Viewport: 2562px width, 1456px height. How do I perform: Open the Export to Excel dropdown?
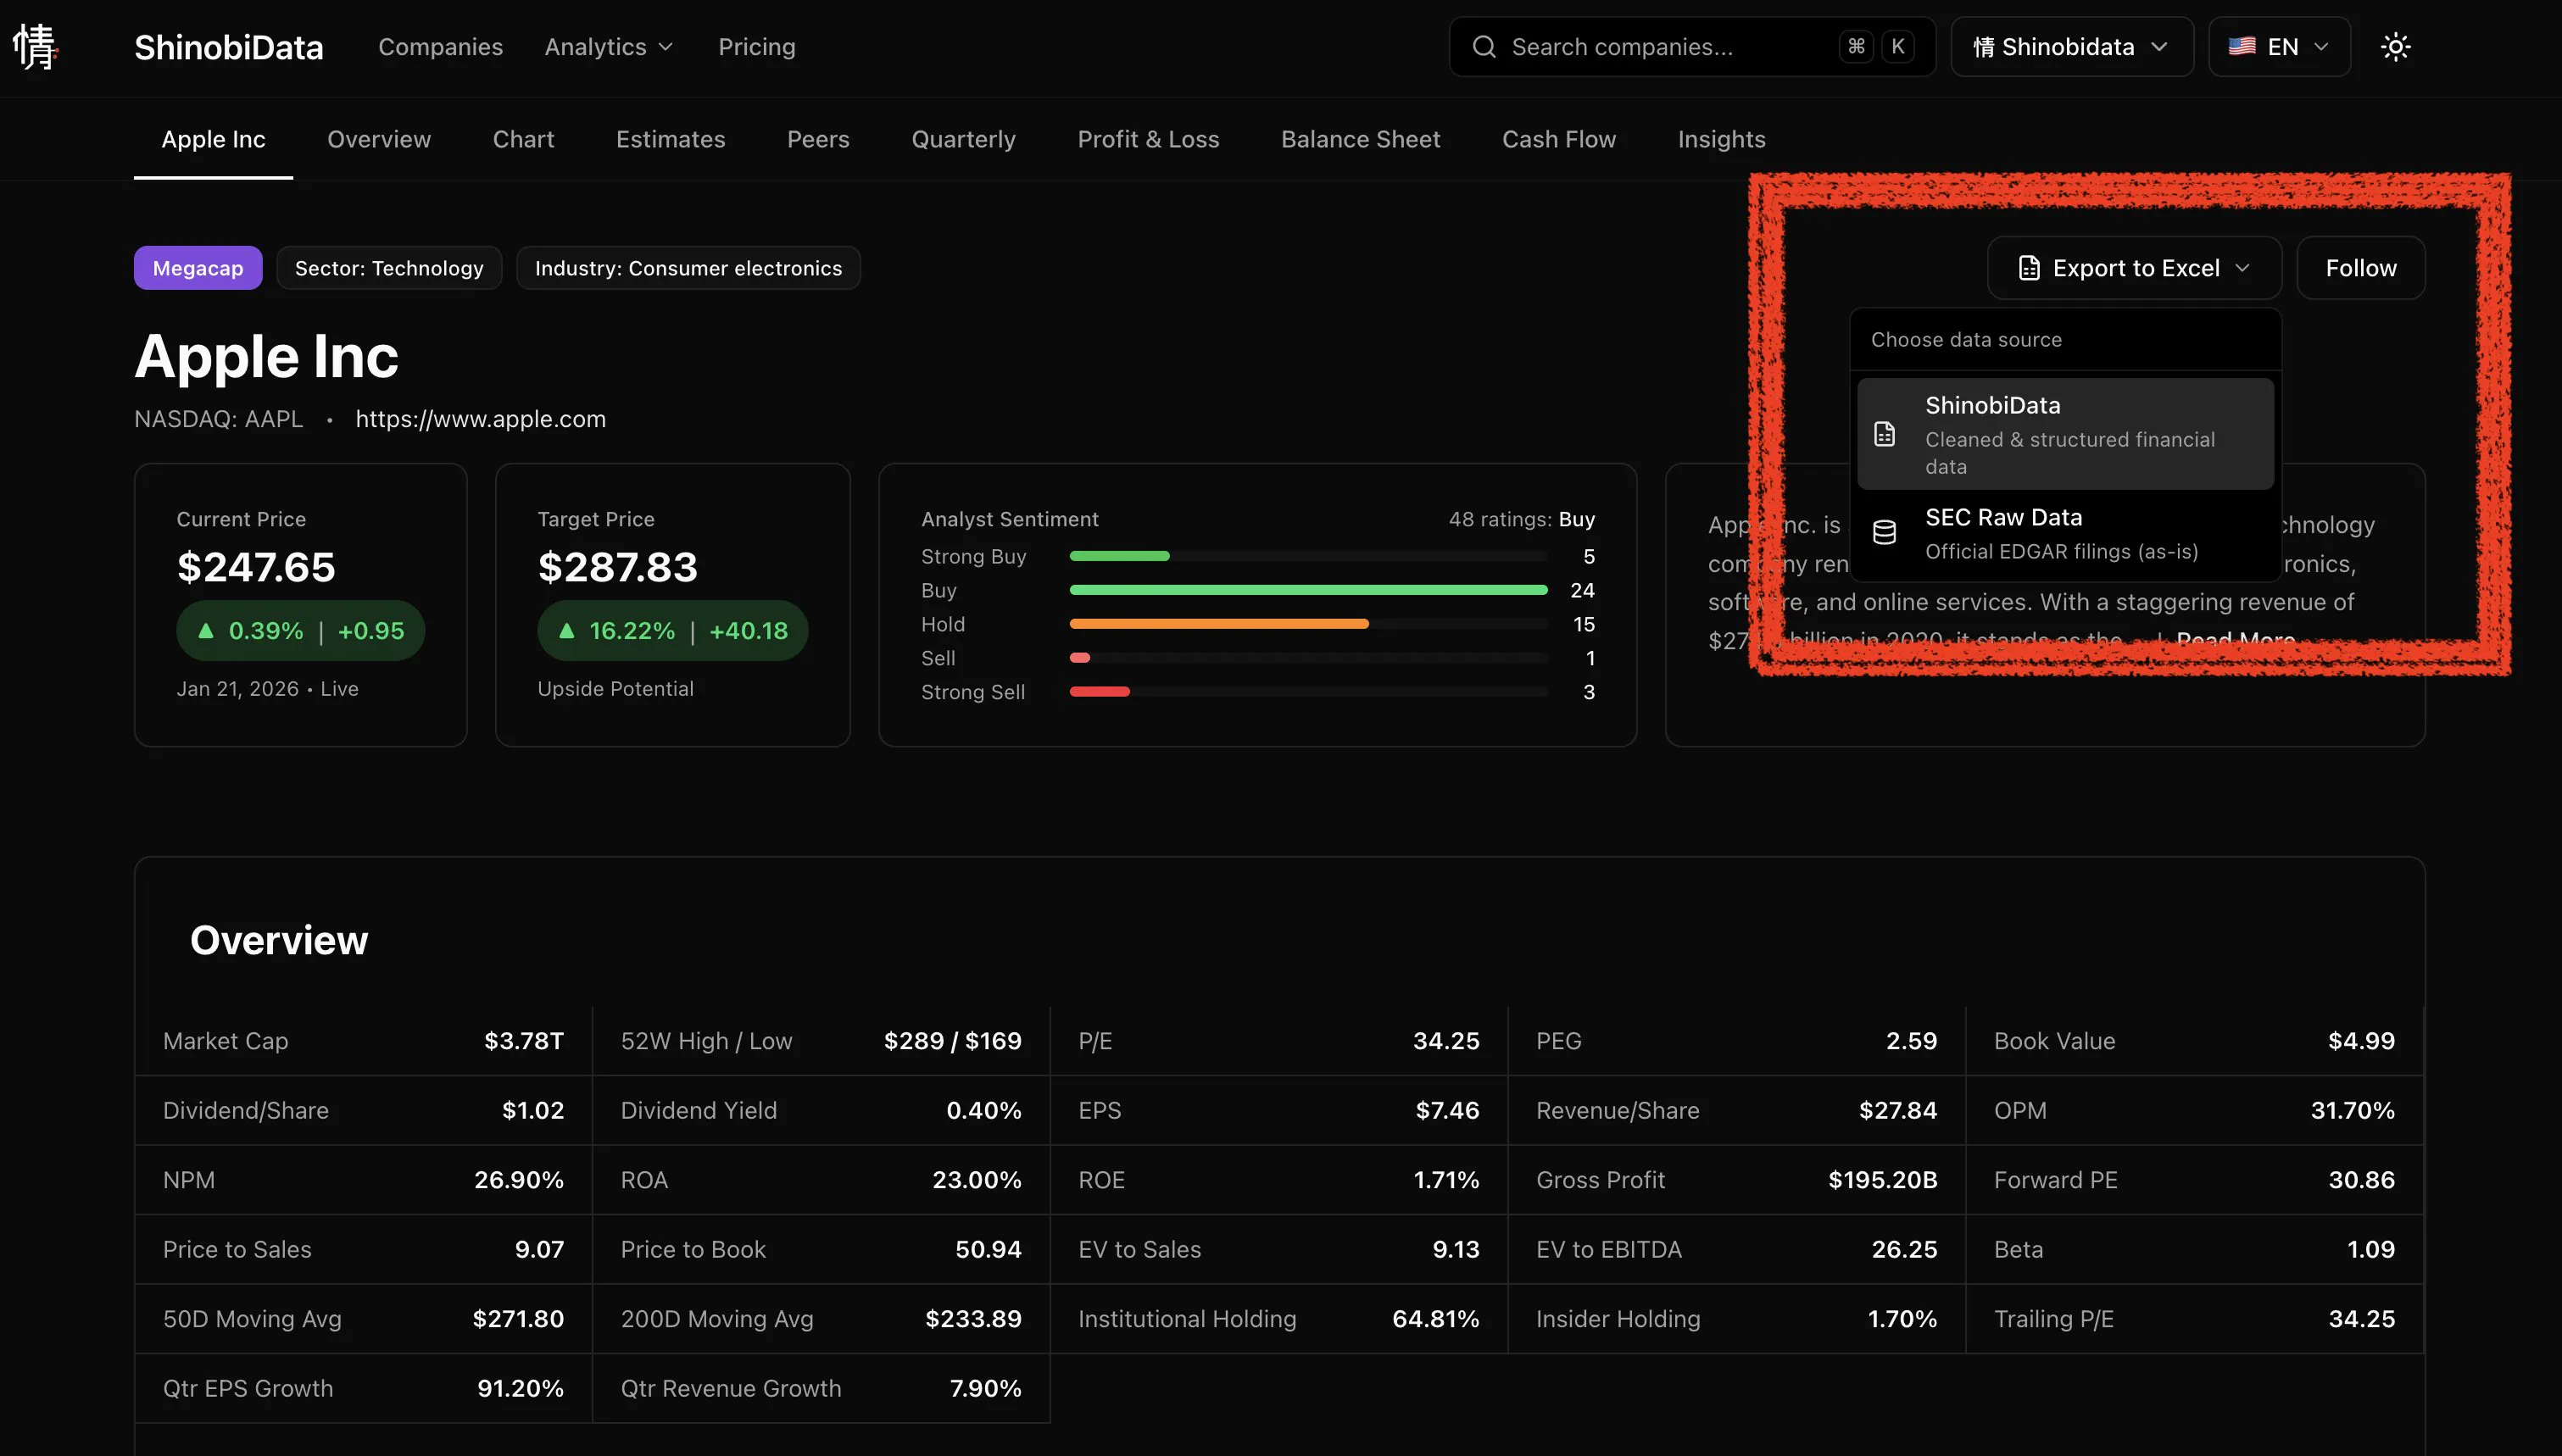tap(2134, 268)
